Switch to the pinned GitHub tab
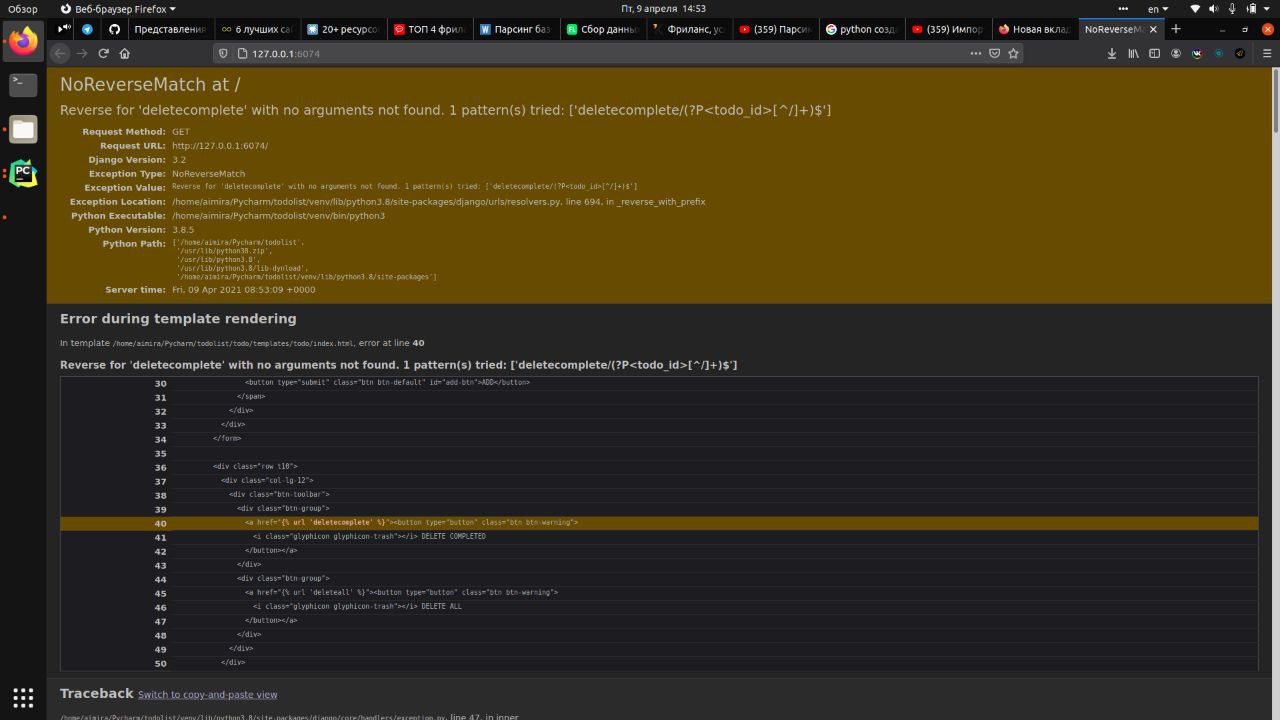1280x720 pixels. coord(114,29)
